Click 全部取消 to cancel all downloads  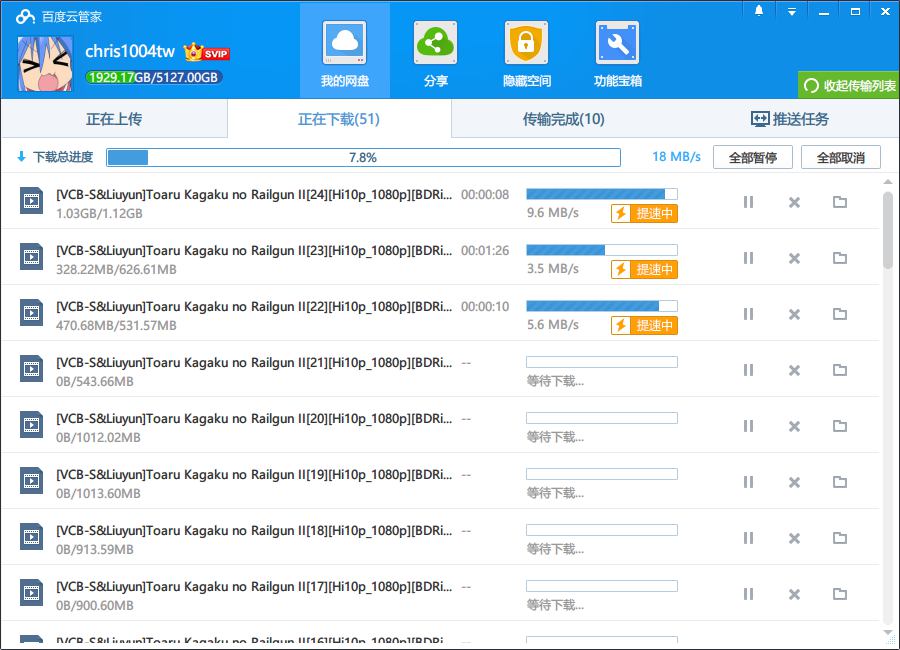click(840, 157)
